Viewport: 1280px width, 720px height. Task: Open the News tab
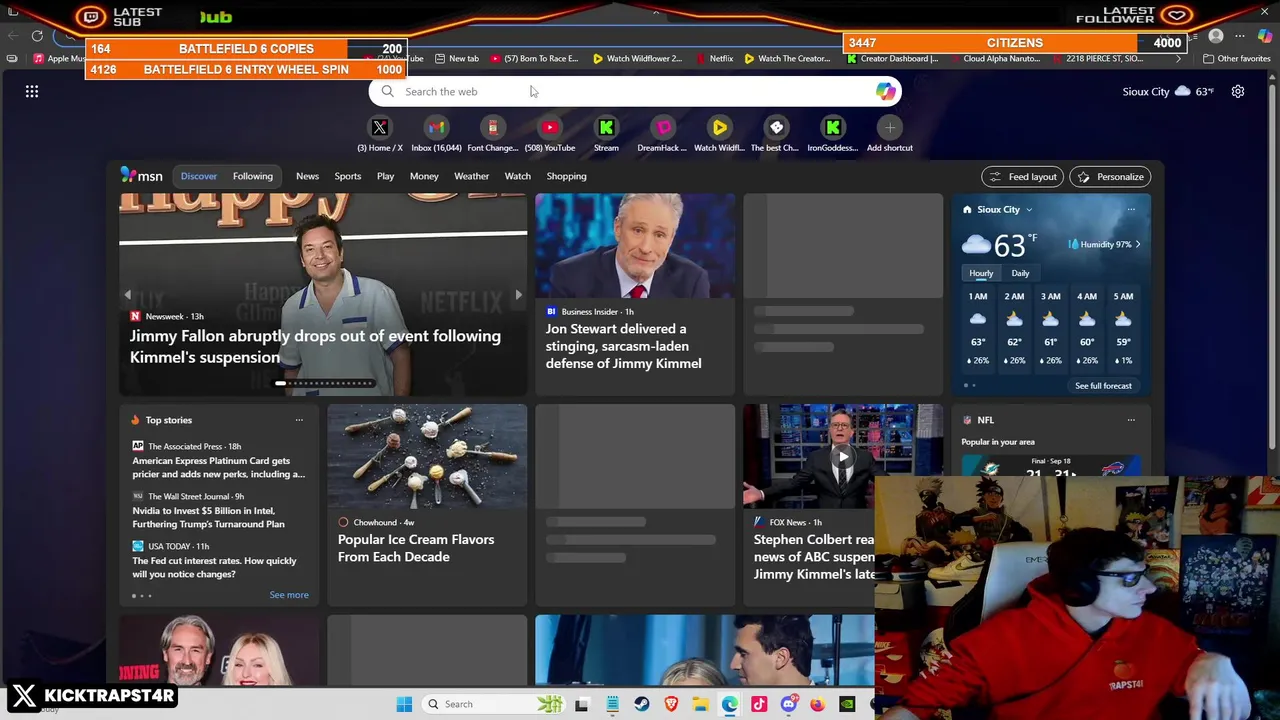click(307, 176)
